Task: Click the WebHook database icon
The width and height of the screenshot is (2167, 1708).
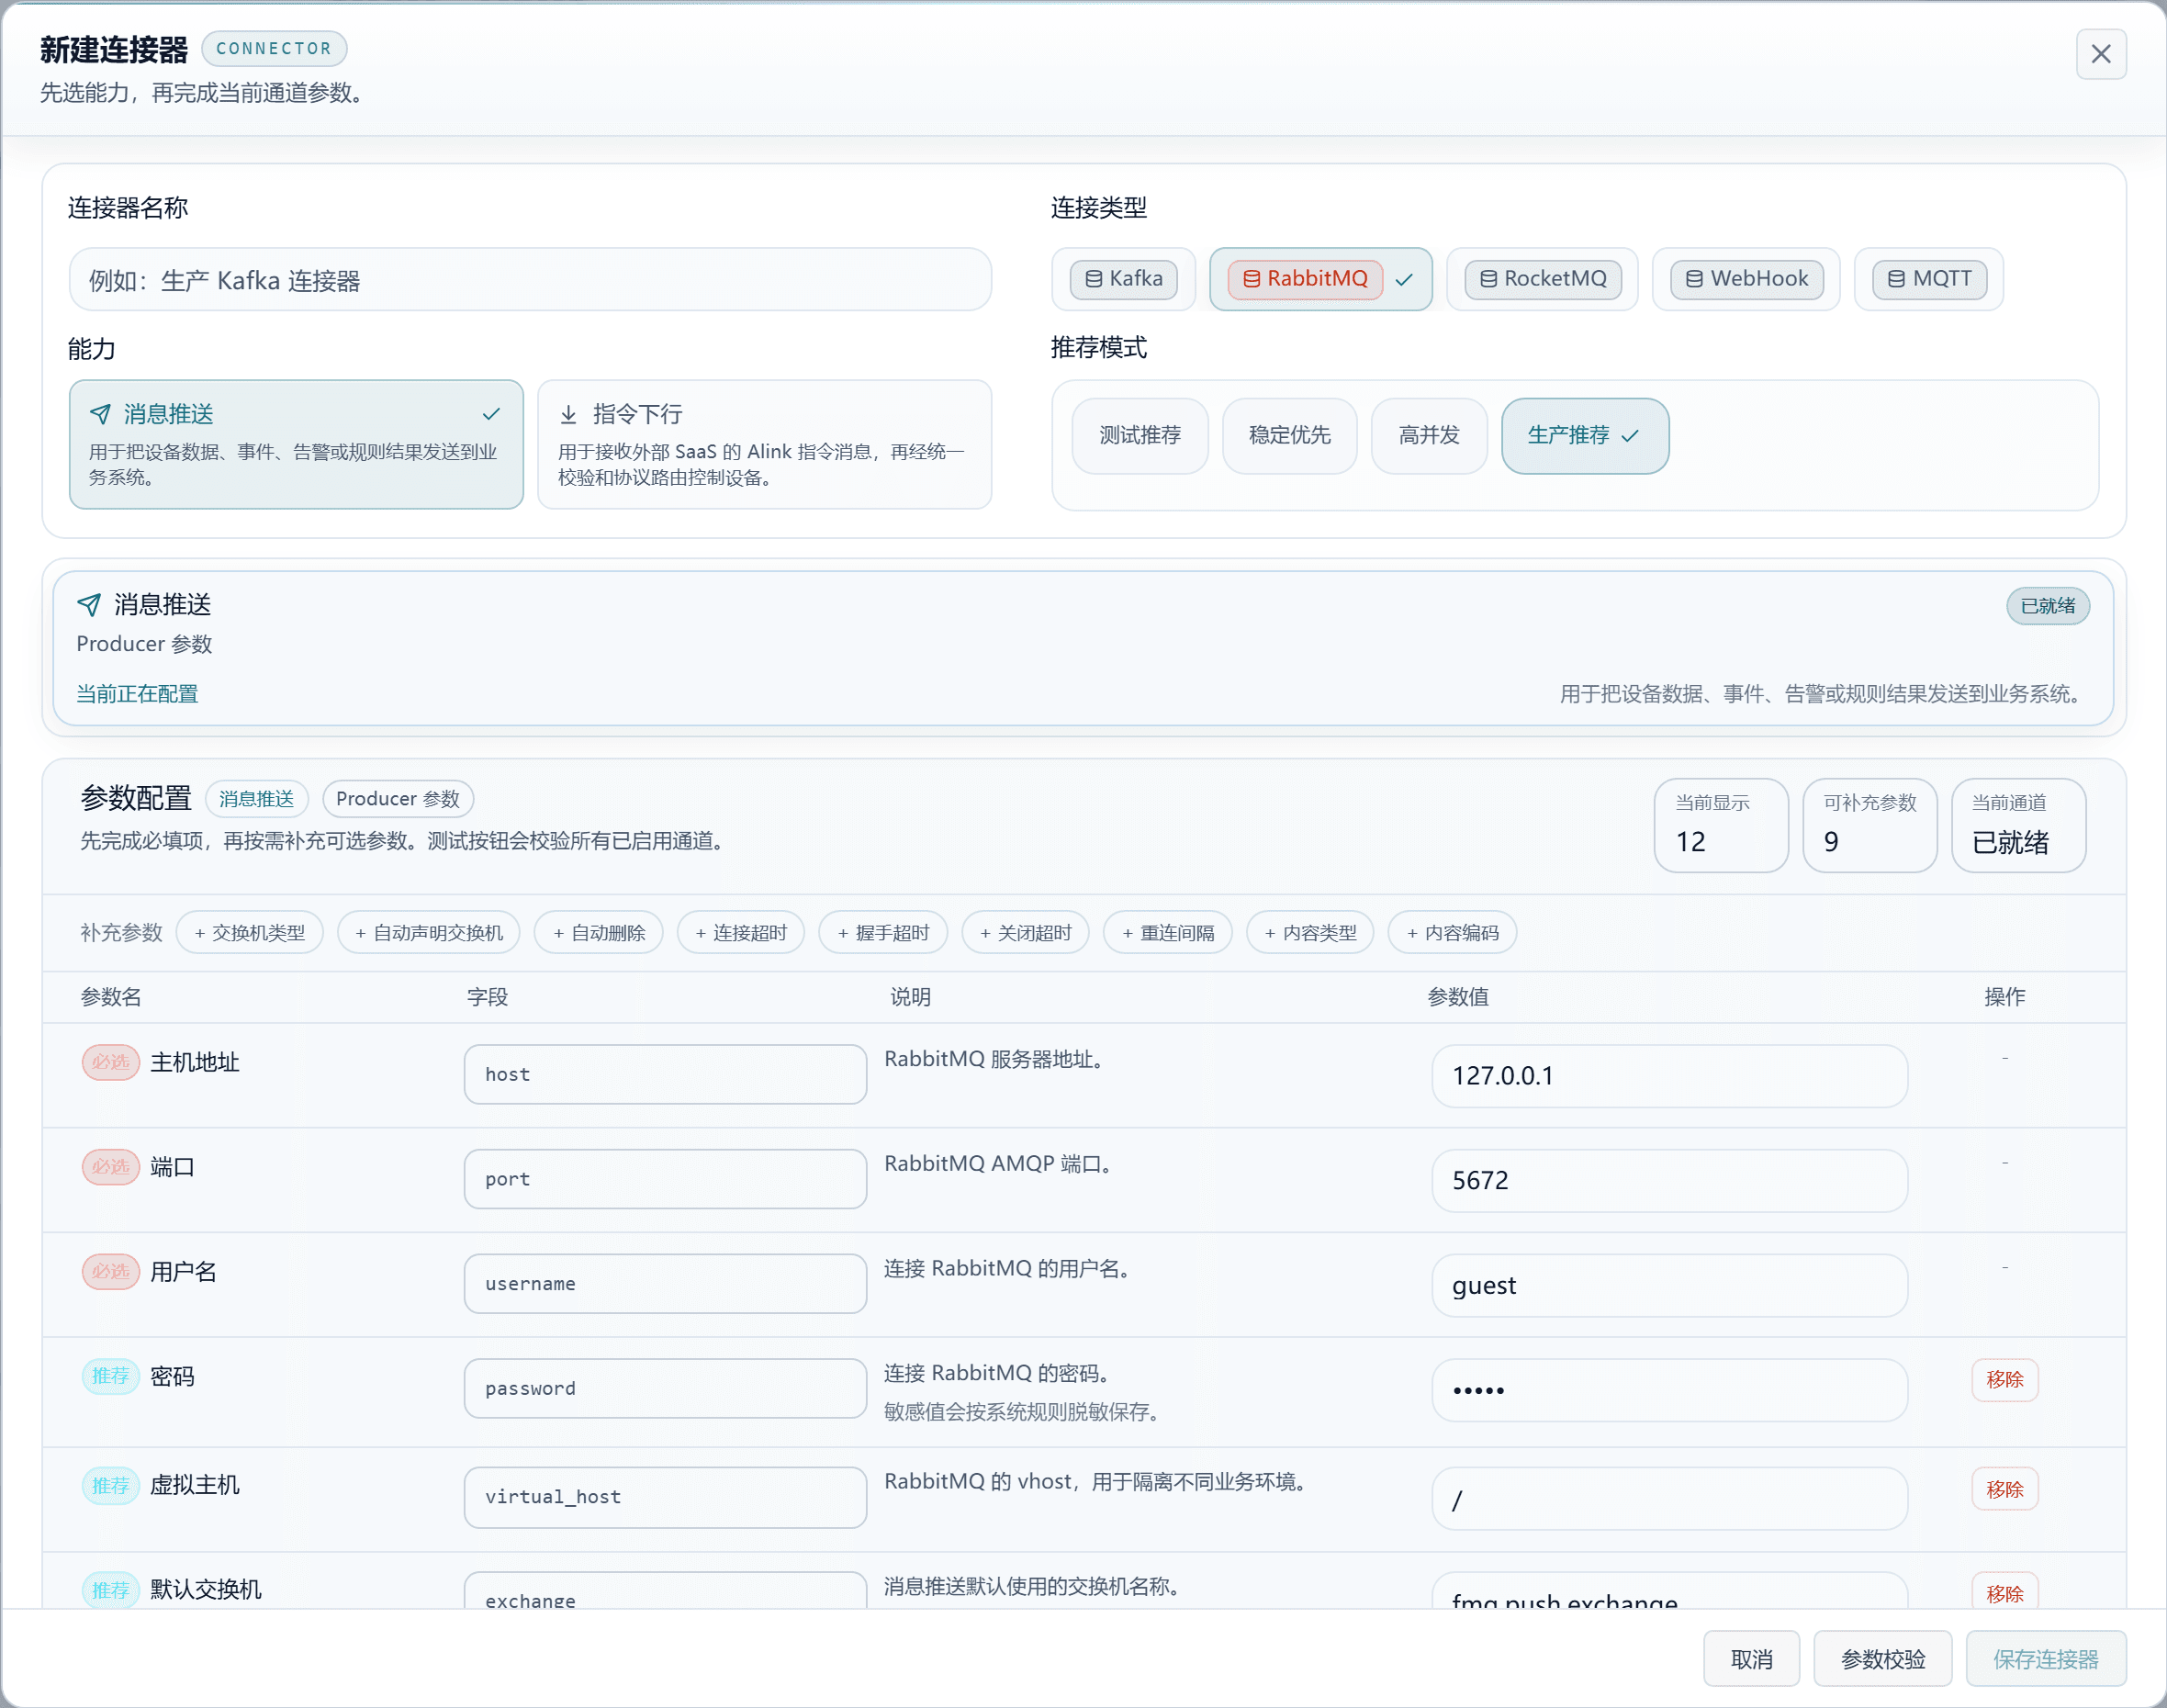Action: [x=1694, y=279]
